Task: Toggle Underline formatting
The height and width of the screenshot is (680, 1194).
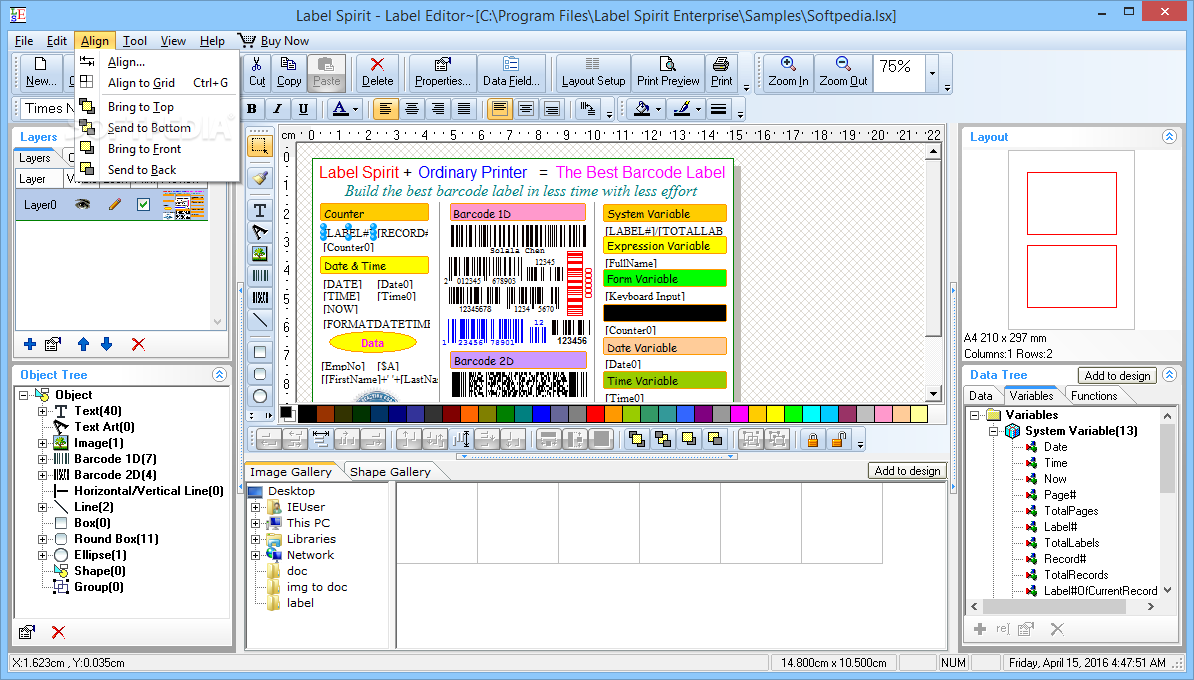Action: pos(303,109)
